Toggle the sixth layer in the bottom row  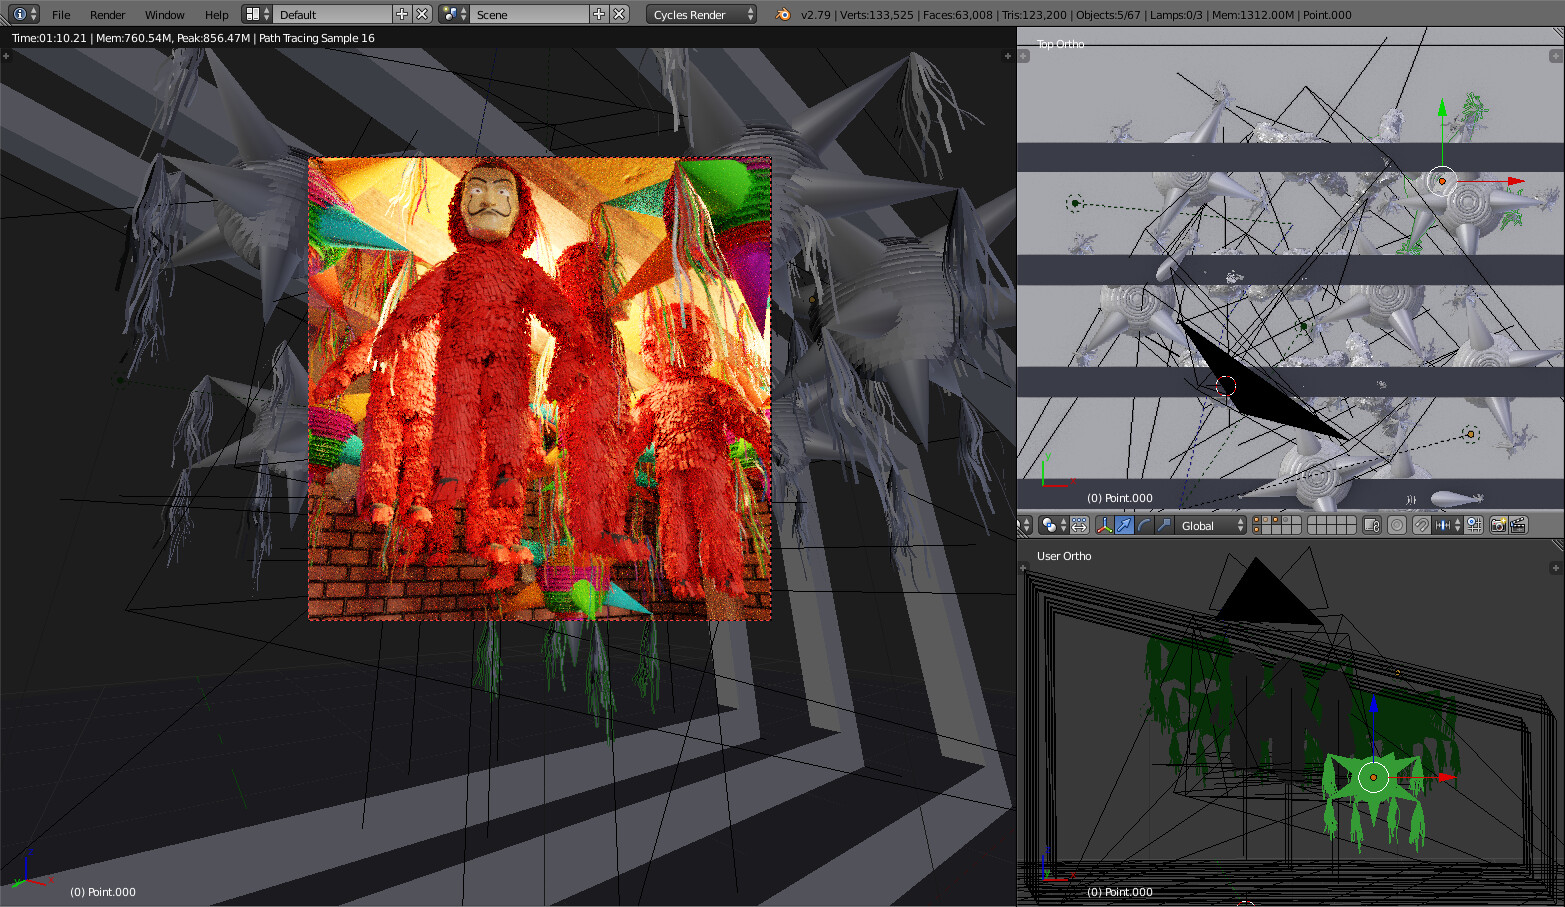[1312, 530]
